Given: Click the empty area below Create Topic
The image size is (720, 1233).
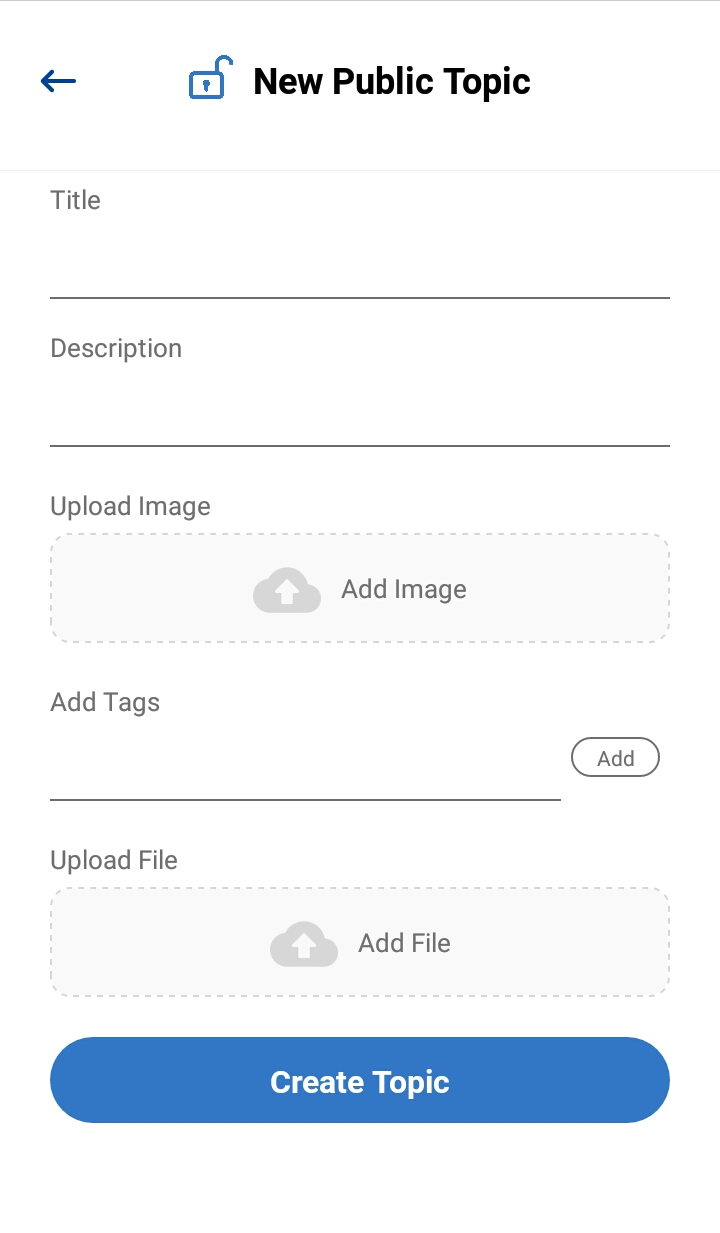Looking at the screenshot, I should (x=360, y=1180).
